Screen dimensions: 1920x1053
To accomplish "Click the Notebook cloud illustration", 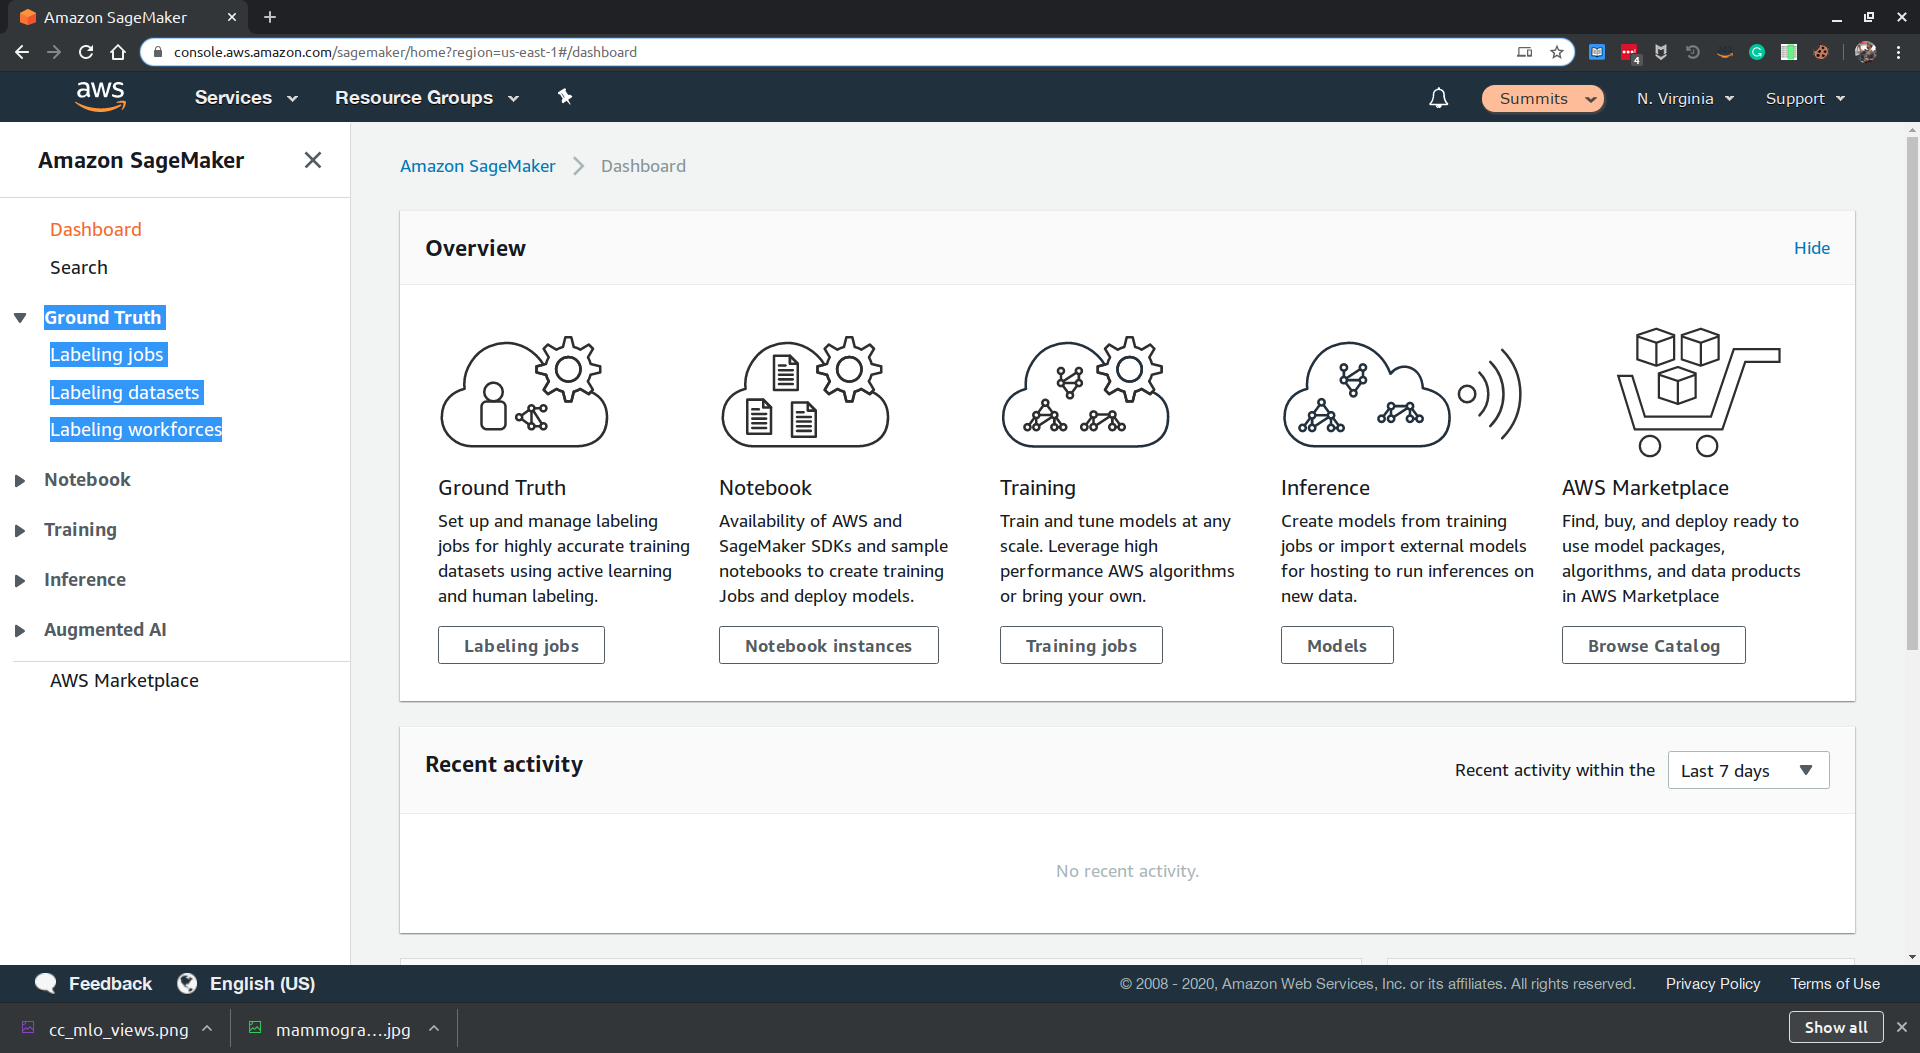I will click(x=805, y=393).
